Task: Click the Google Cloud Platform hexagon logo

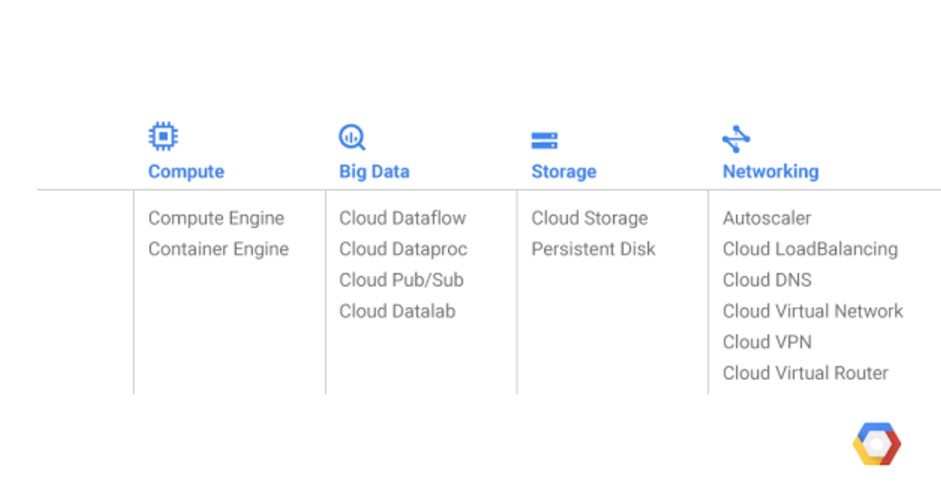Action: click(x=877, y=444)
